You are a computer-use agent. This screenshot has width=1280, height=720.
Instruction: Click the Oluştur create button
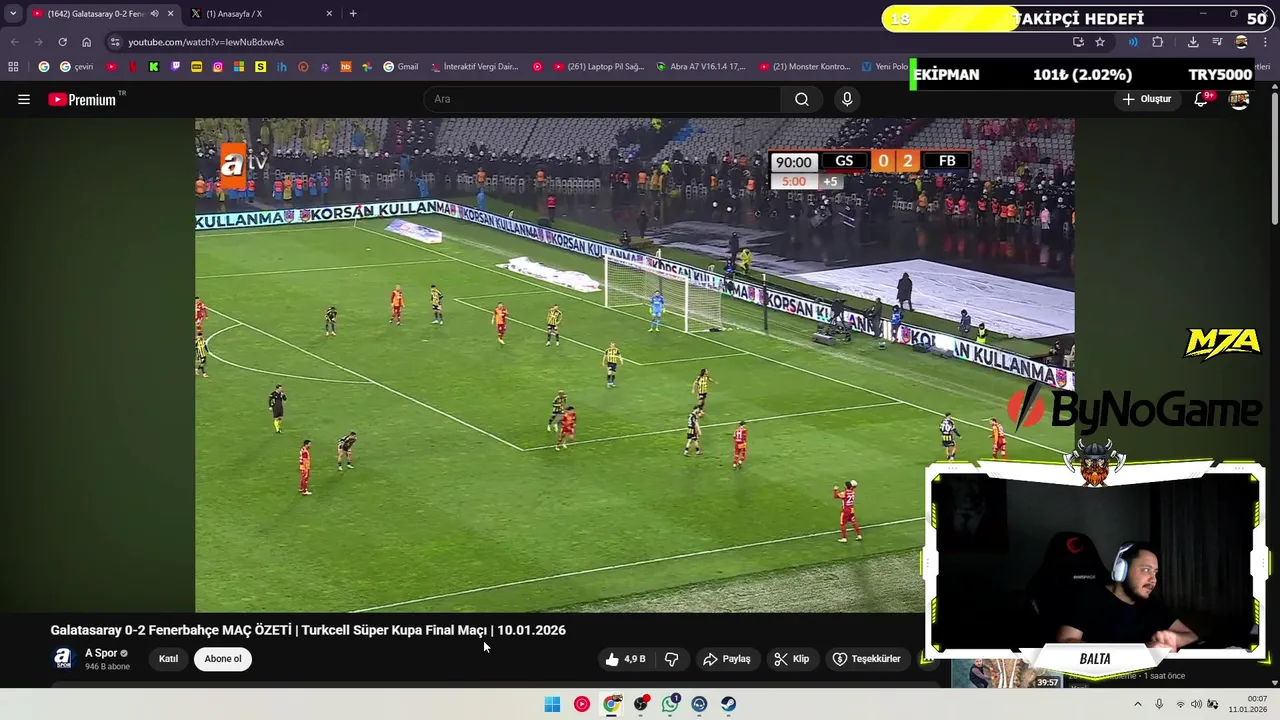click(x=1146, y=99)
